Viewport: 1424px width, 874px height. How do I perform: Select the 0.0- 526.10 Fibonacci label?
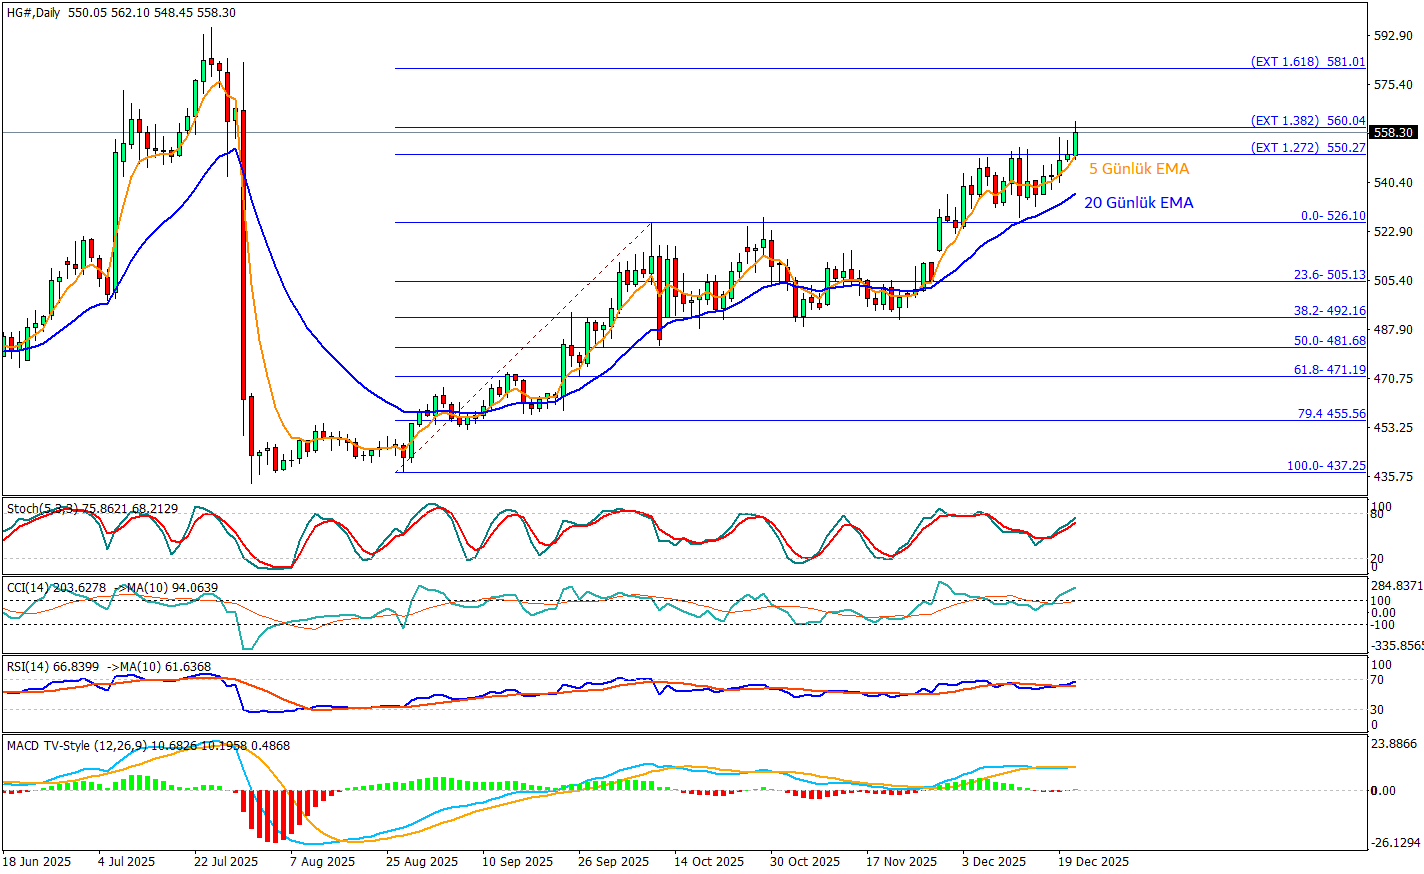coord(1332,216)
